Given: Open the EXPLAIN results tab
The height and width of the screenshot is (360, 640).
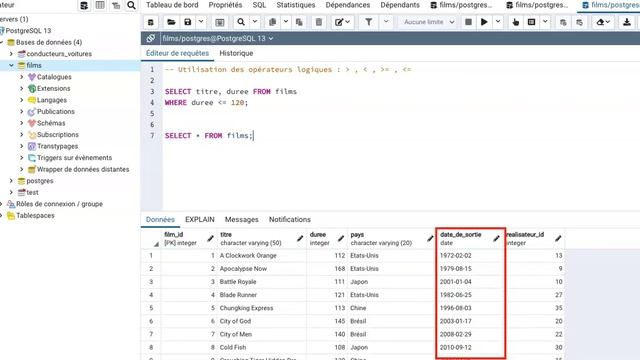Looking at the screenshot, I should [x=200, y=220].
